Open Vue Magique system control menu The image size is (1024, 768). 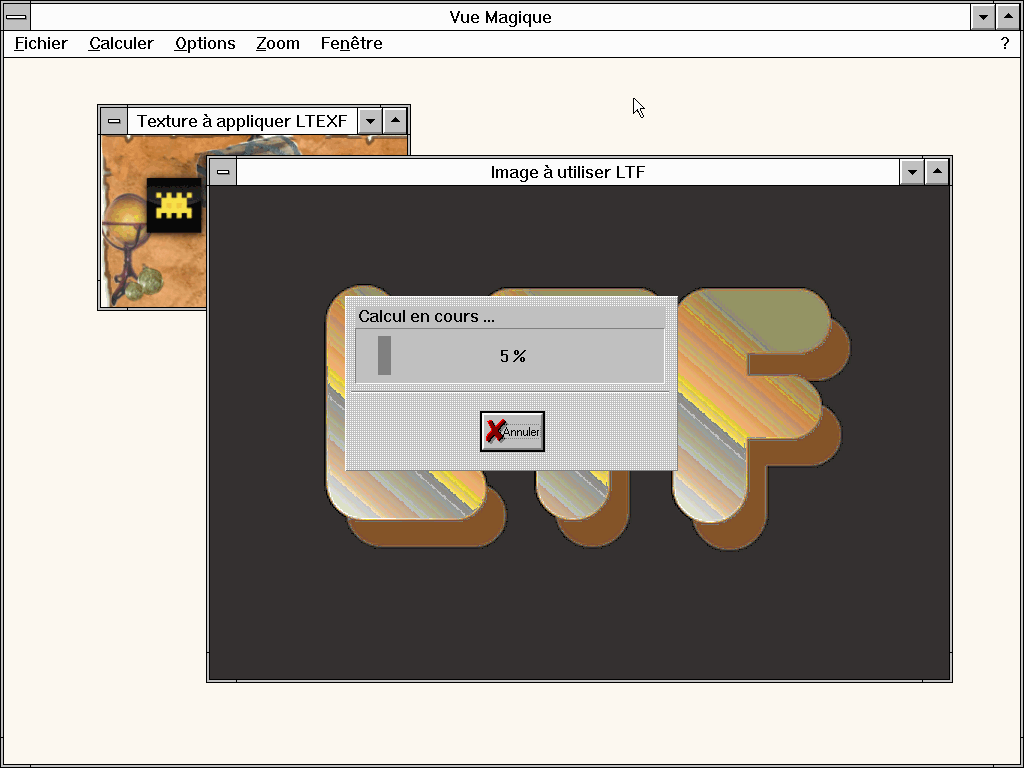[16, 17]
